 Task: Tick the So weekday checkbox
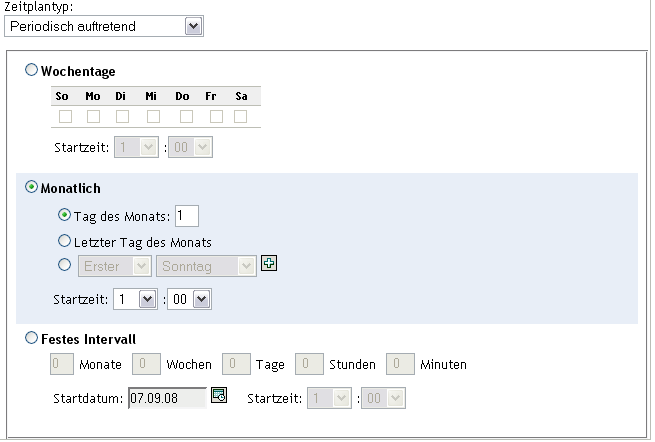click(62, 117)
